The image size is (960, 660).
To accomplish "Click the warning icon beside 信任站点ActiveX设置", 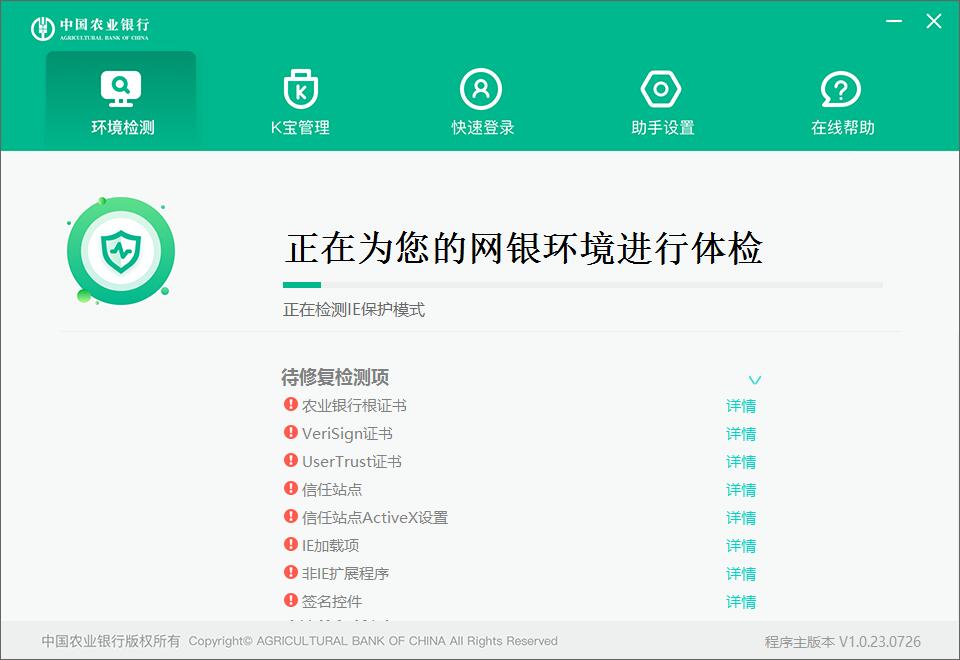I will point(291,516).
